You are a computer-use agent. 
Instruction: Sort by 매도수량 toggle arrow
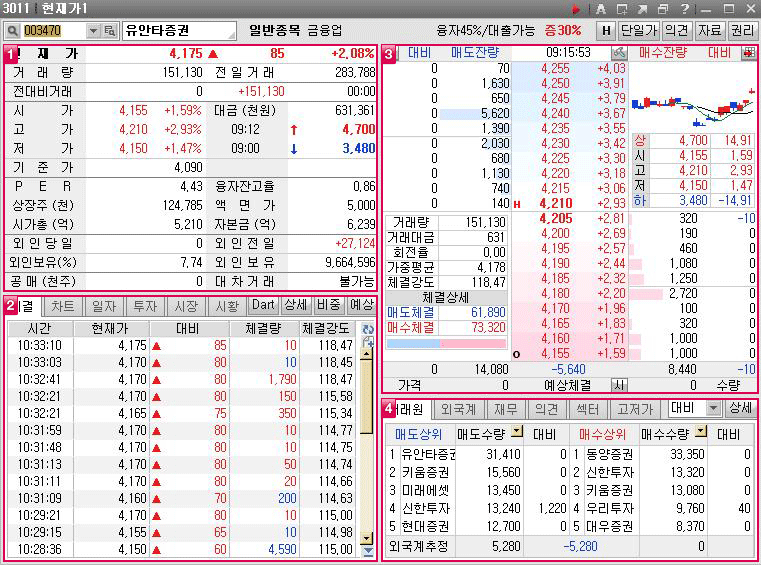point(517,432)
